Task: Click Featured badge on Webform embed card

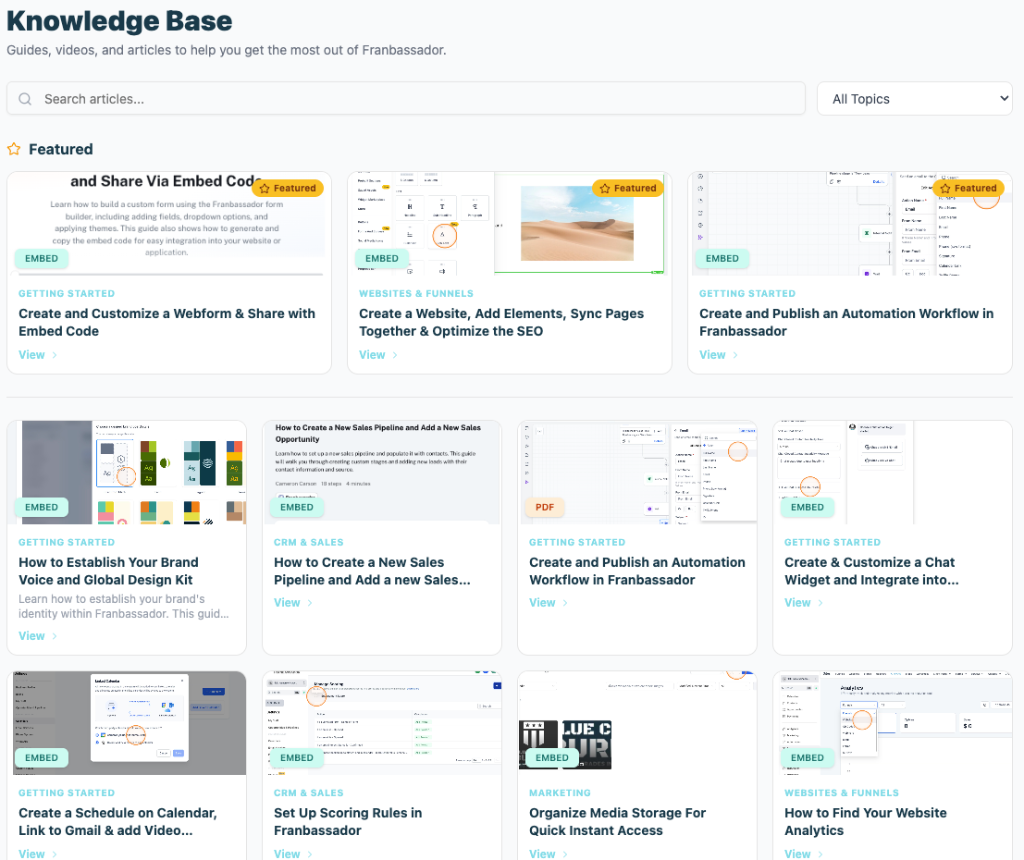Action: [288, 188]
